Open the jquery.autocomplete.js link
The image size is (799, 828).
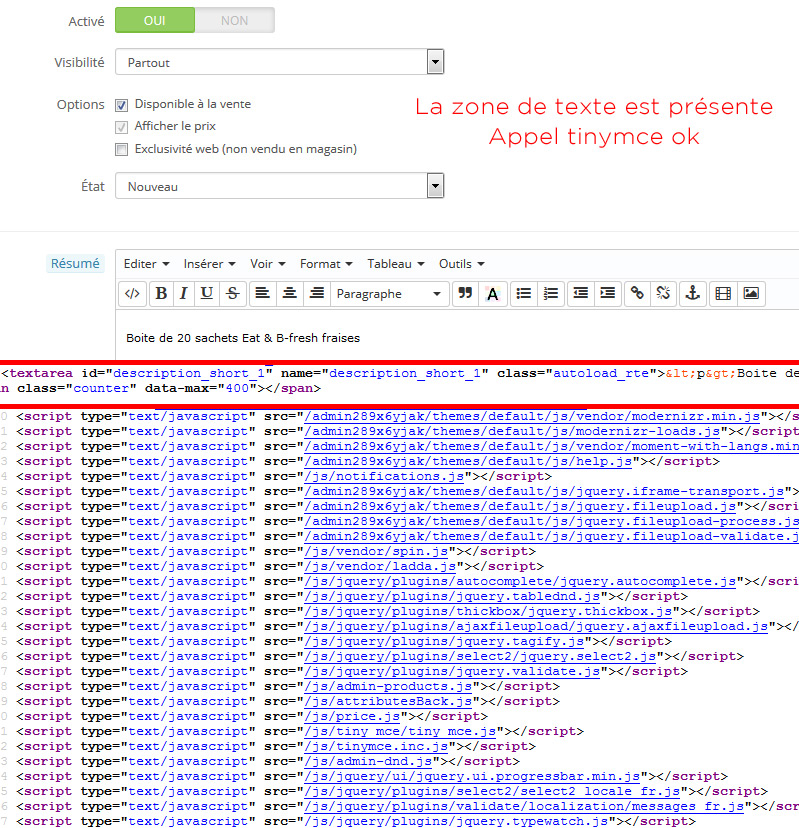tap(520, 581)
